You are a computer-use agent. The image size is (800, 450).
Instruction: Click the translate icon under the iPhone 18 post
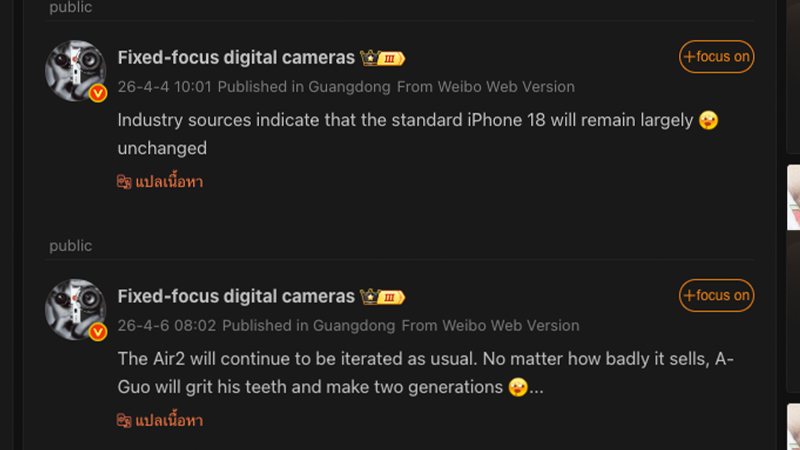coord(124,182)
